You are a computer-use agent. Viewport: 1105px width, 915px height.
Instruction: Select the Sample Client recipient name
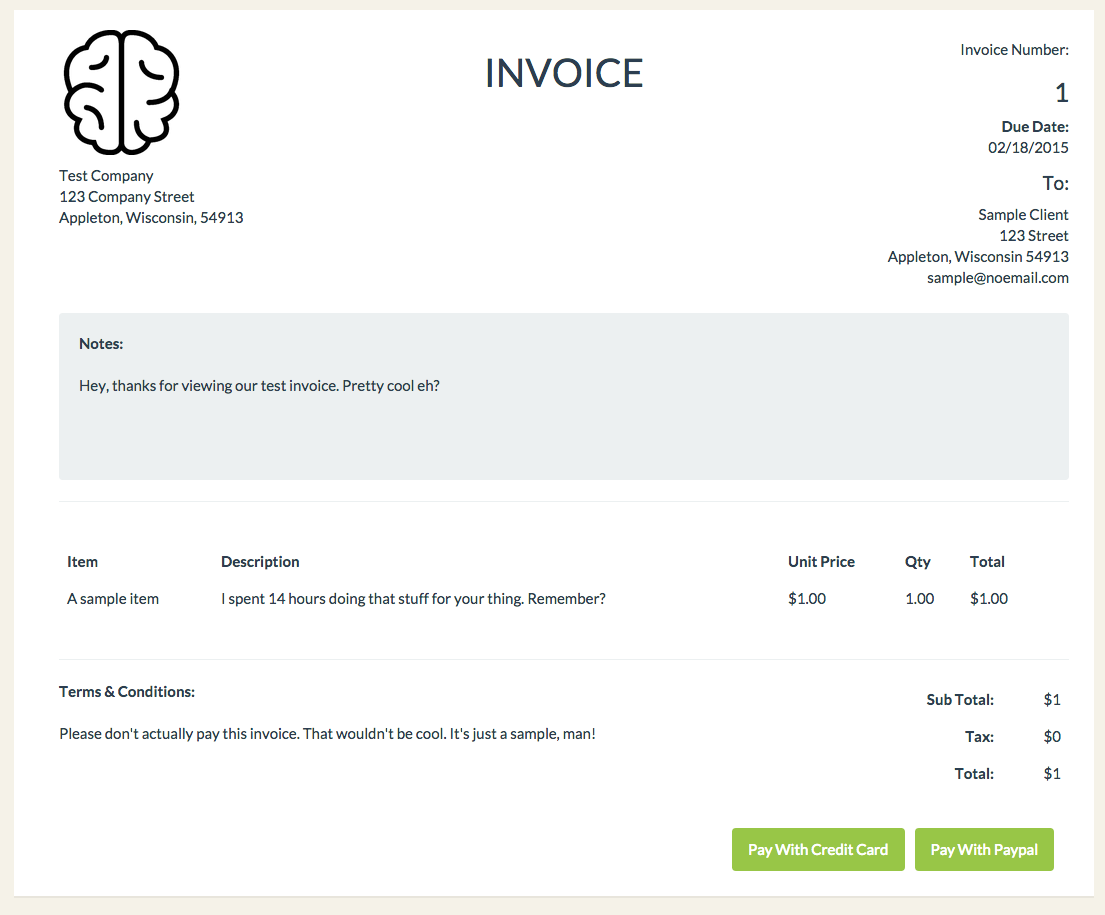[x=1023, y=214]
